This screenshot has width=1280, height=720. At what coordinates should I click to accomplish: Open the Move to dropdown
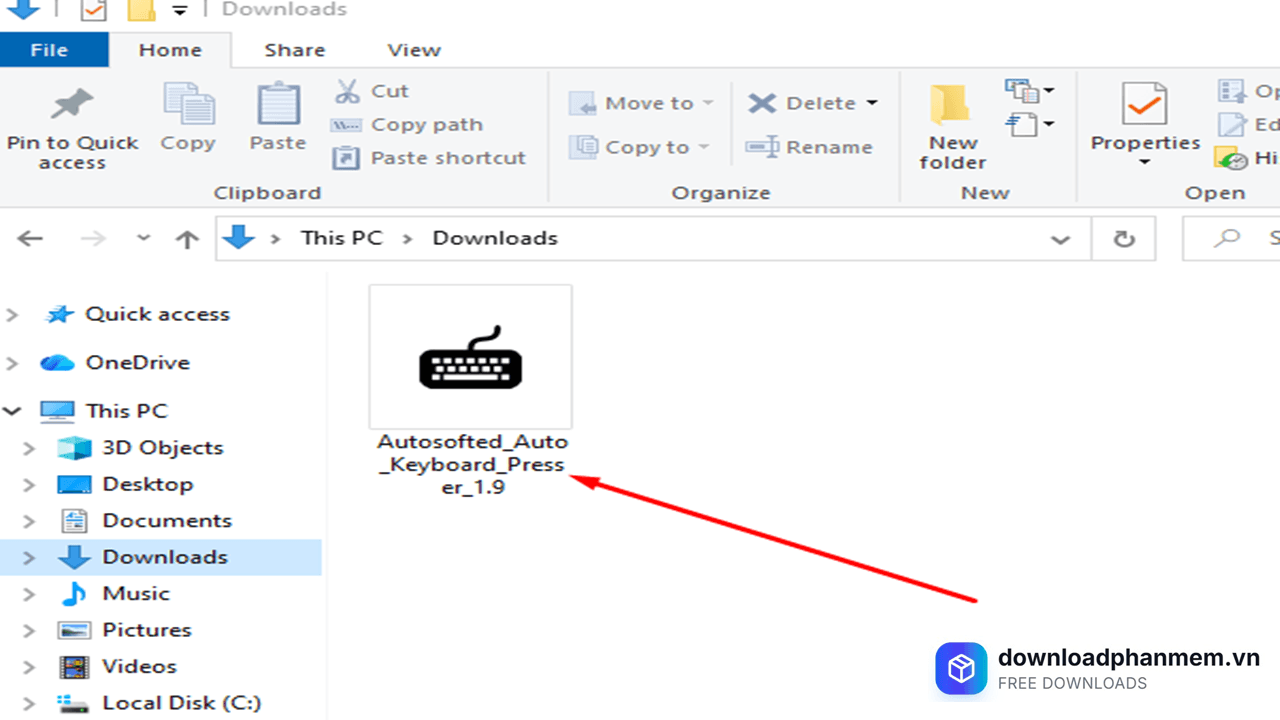pos(641,103)
